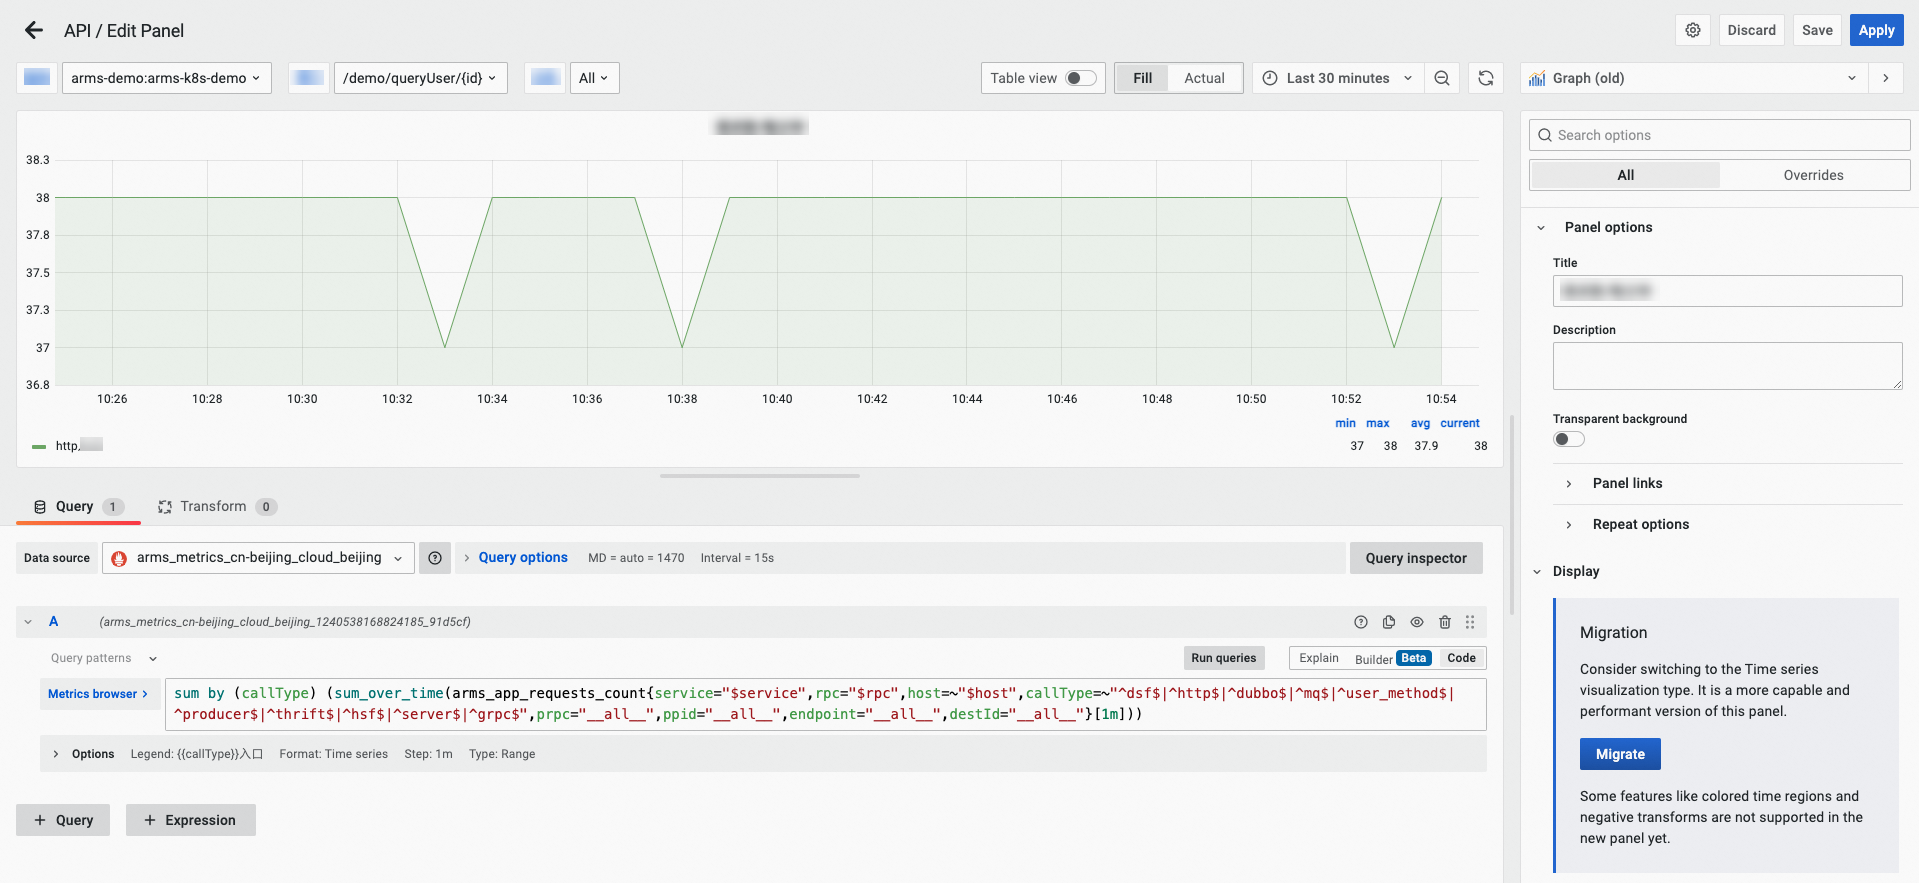The height and width of the screenshot is (883, 1919).
Task: Refresh dashboard icon
Action: pos(1486,78)
